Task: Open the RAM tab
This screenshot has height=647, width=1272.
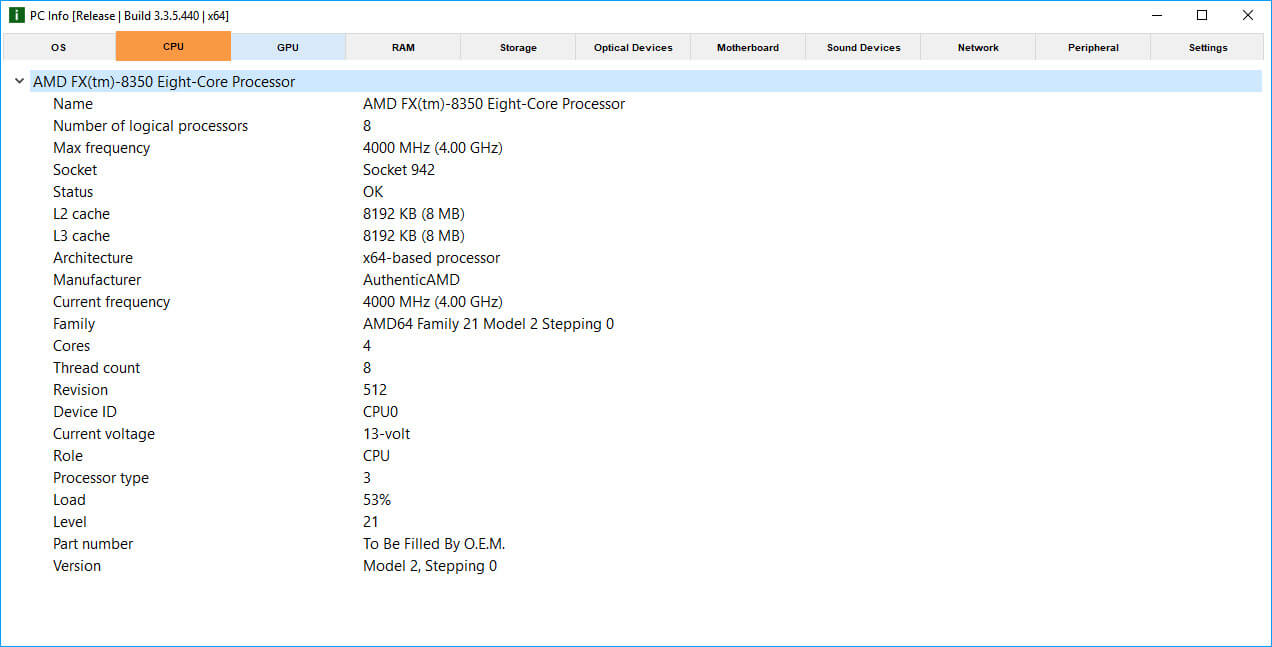Action: pyautogui.click(x=402, y=46)
